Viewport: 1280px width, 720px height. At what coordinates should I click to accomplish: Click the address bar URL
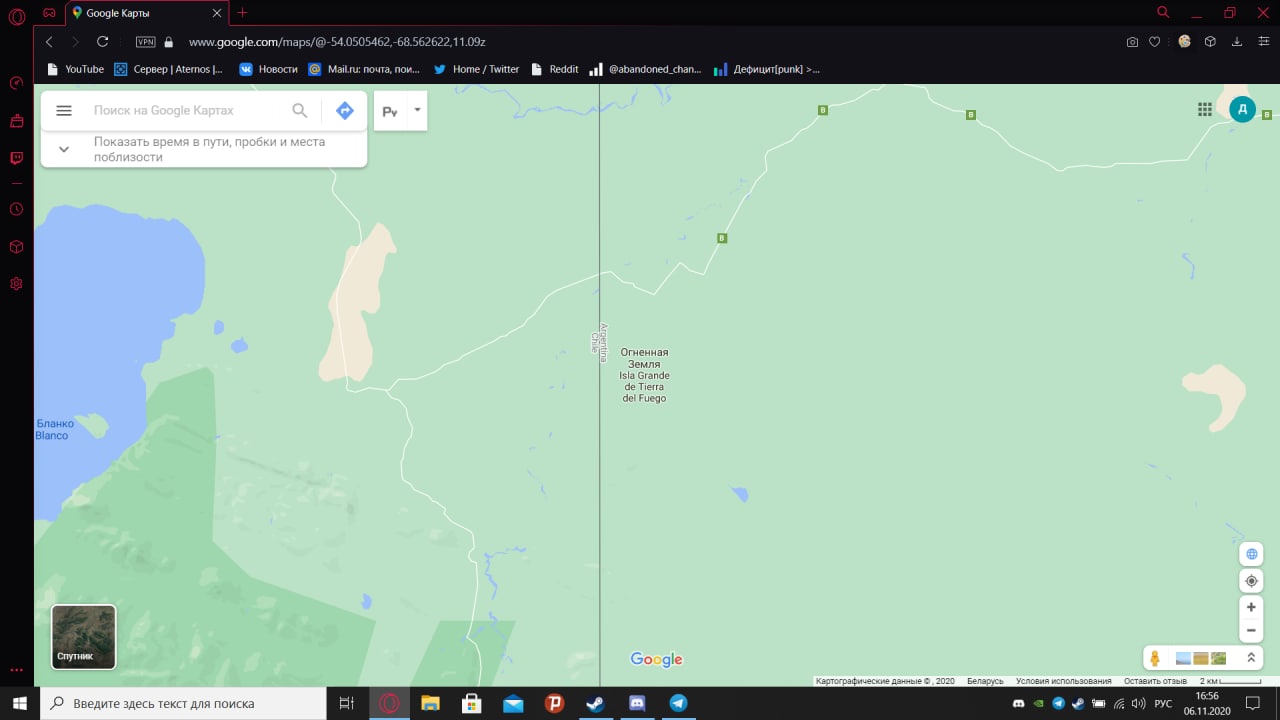pos(337,42)
